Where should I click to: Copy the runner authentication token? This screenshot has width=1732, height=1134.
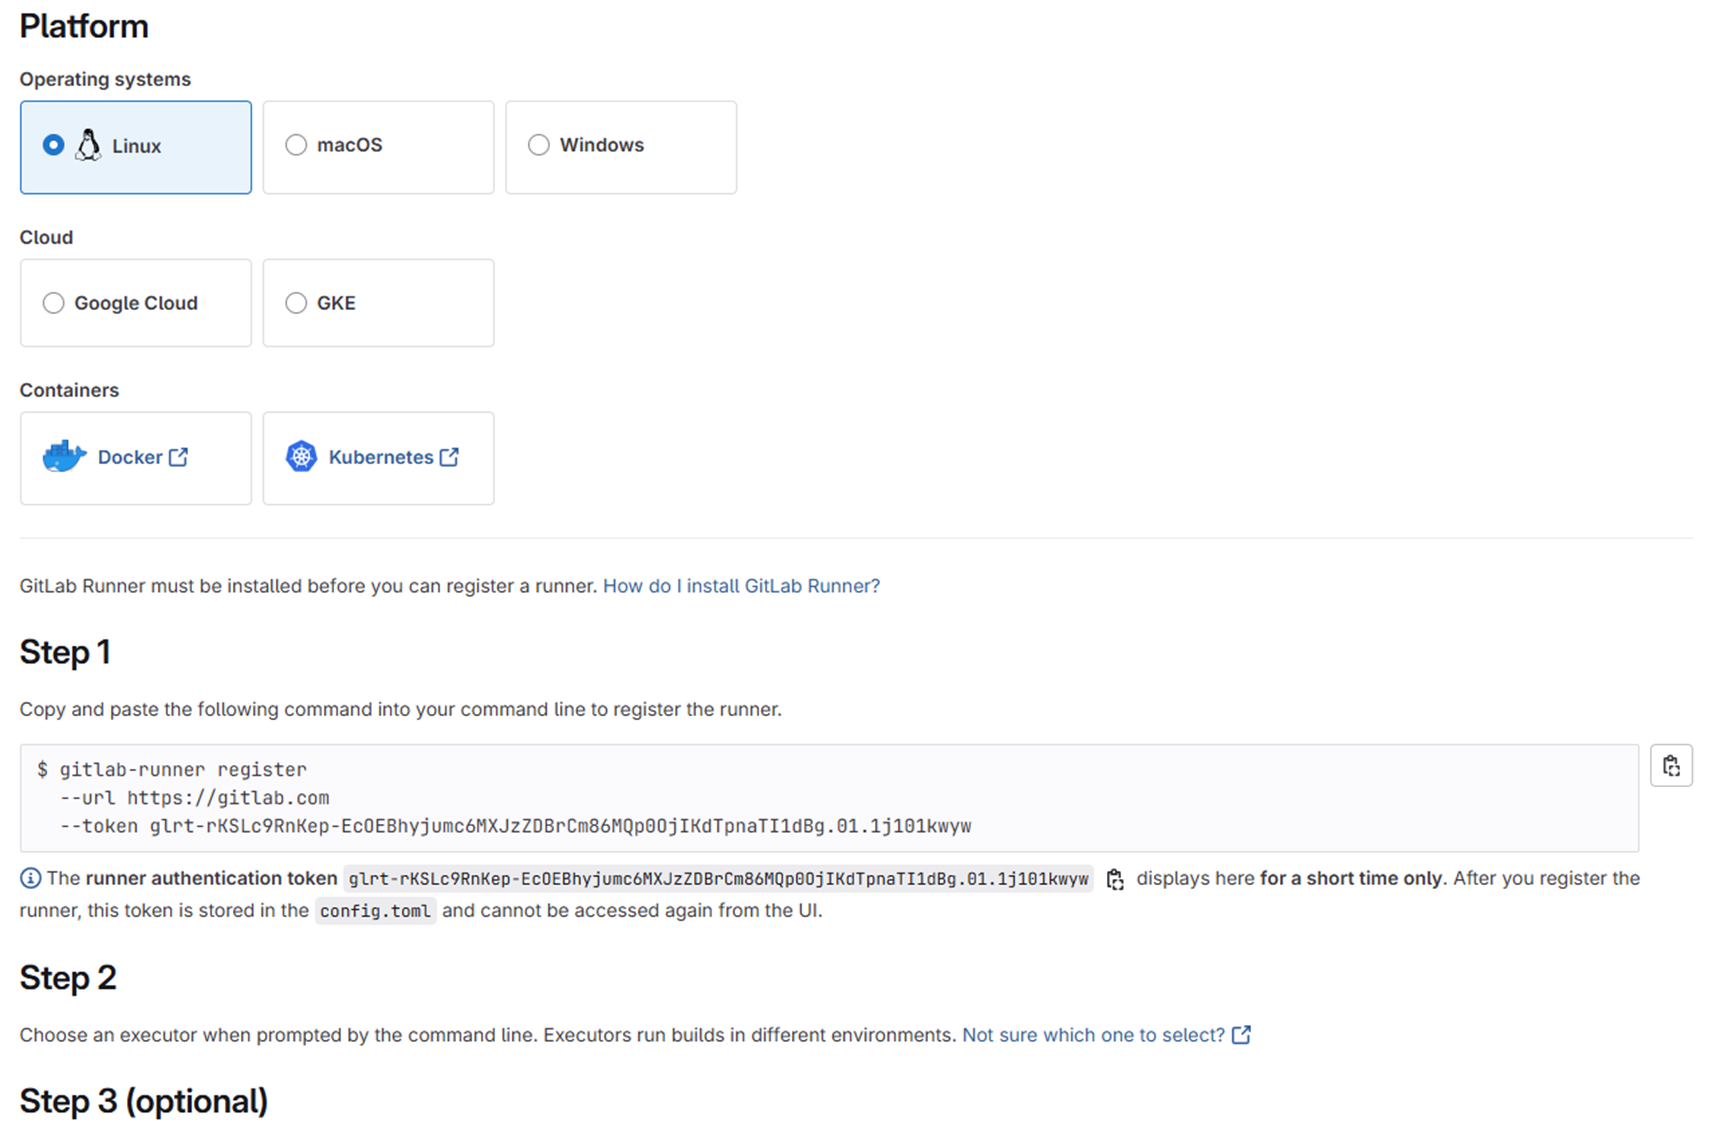point(1115,879)
